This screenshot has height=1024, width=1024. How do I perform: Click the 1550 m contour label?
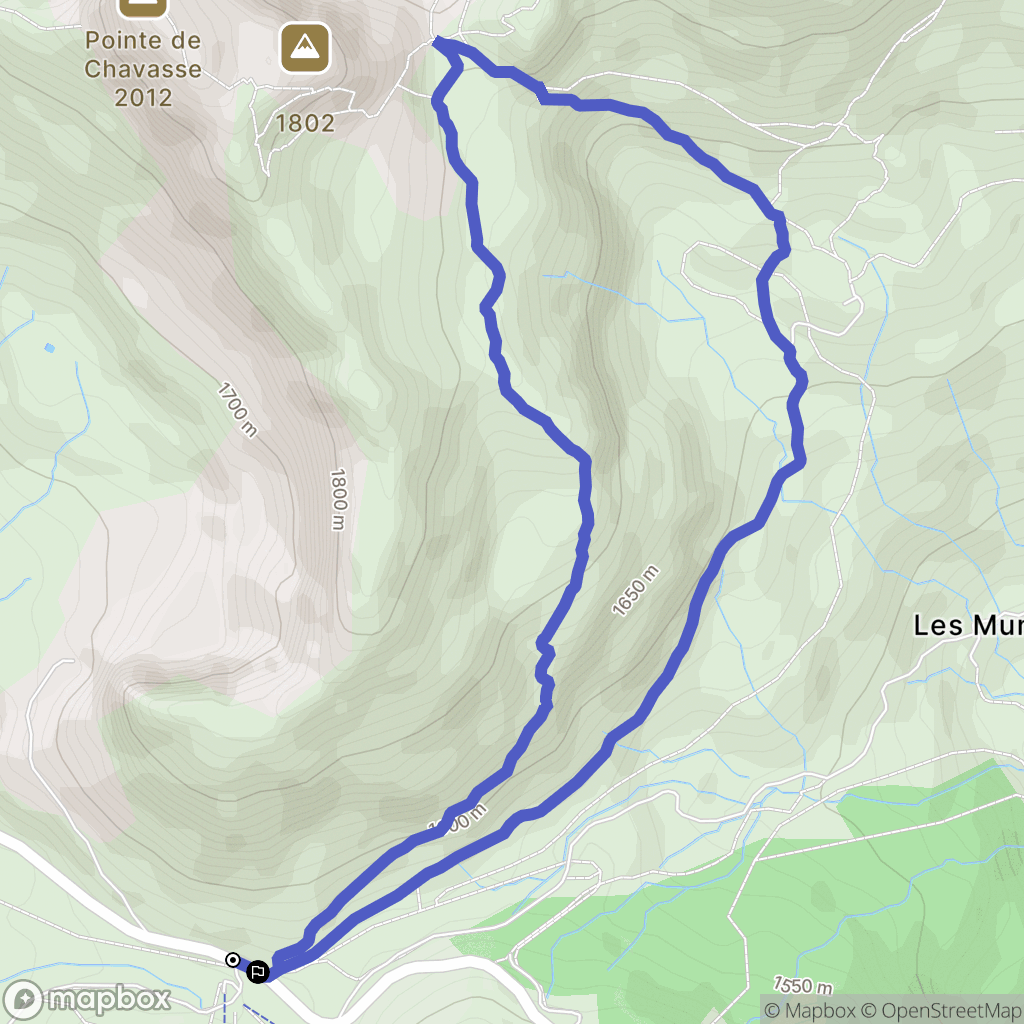click(x=803, y=985)
